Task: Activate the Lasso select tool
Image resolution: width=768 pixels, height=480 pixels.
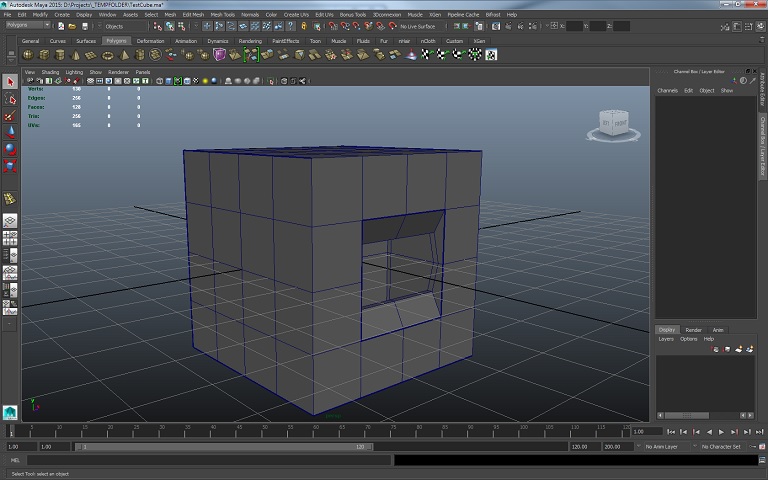Action: [x=10, y=99]
